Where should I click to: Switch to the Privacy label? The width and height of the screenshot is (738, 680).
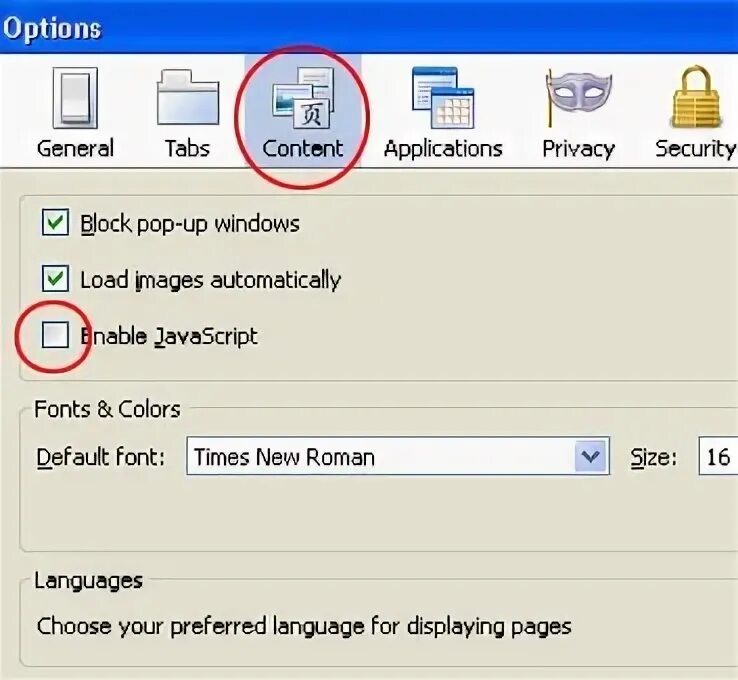pyautogui.click(x=578, y=149)
